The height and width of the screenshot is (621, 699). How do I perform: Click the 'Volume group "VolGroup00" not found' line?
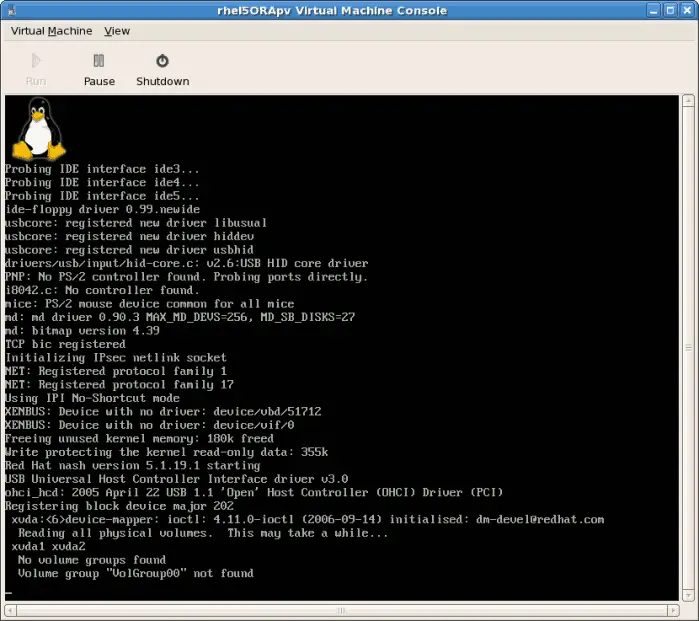pos(135,573)
